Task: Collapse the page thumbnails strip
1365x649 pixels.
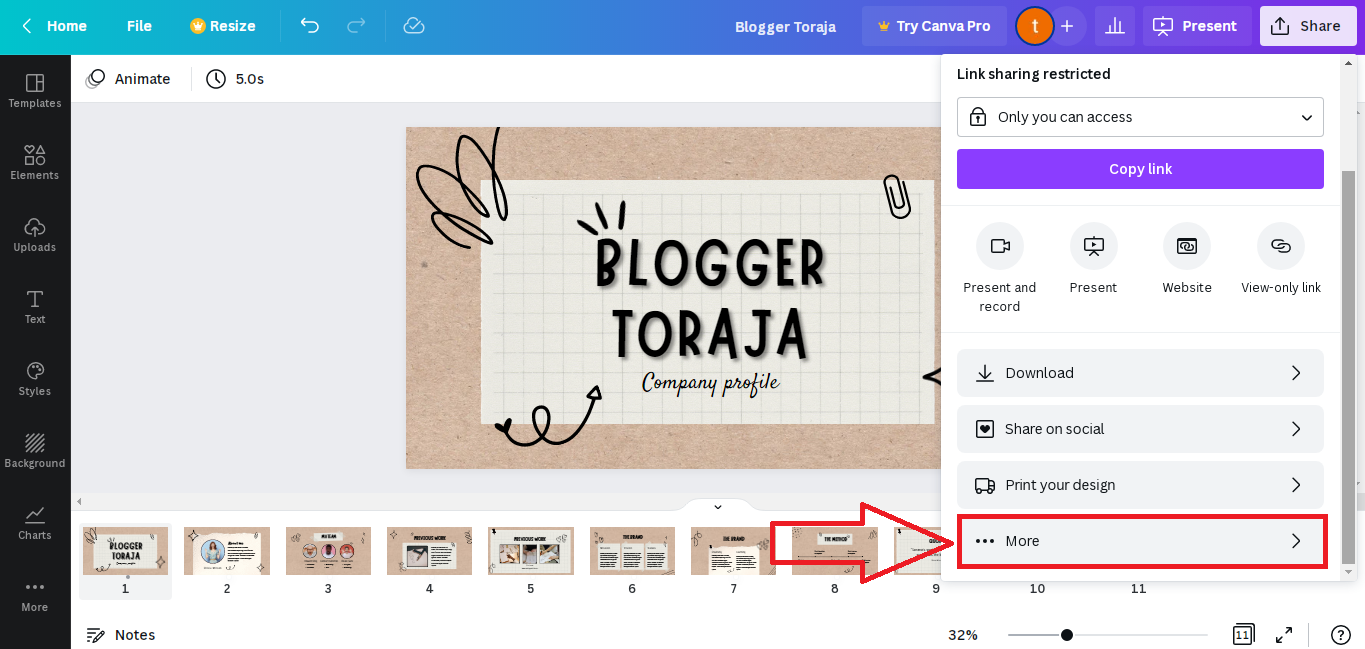Action: [x=717, y=507]
